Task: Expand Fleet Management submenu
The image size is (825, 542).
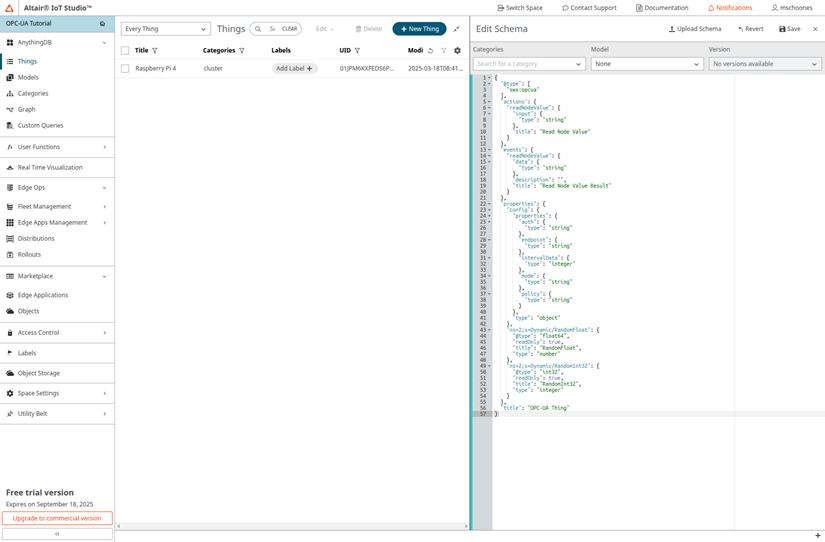Action: click(x=105, y=207)
